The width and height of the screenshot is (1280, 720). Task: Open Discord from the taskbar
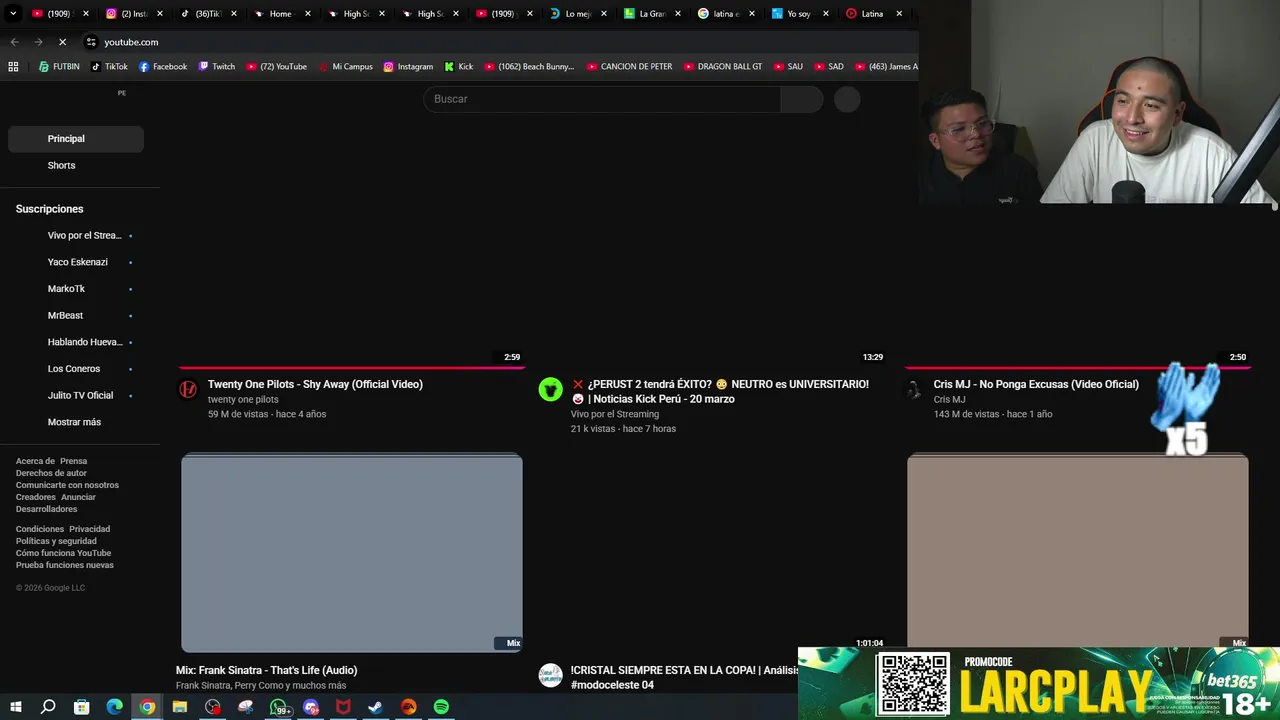pyautogui.click(x=311, y=707)
